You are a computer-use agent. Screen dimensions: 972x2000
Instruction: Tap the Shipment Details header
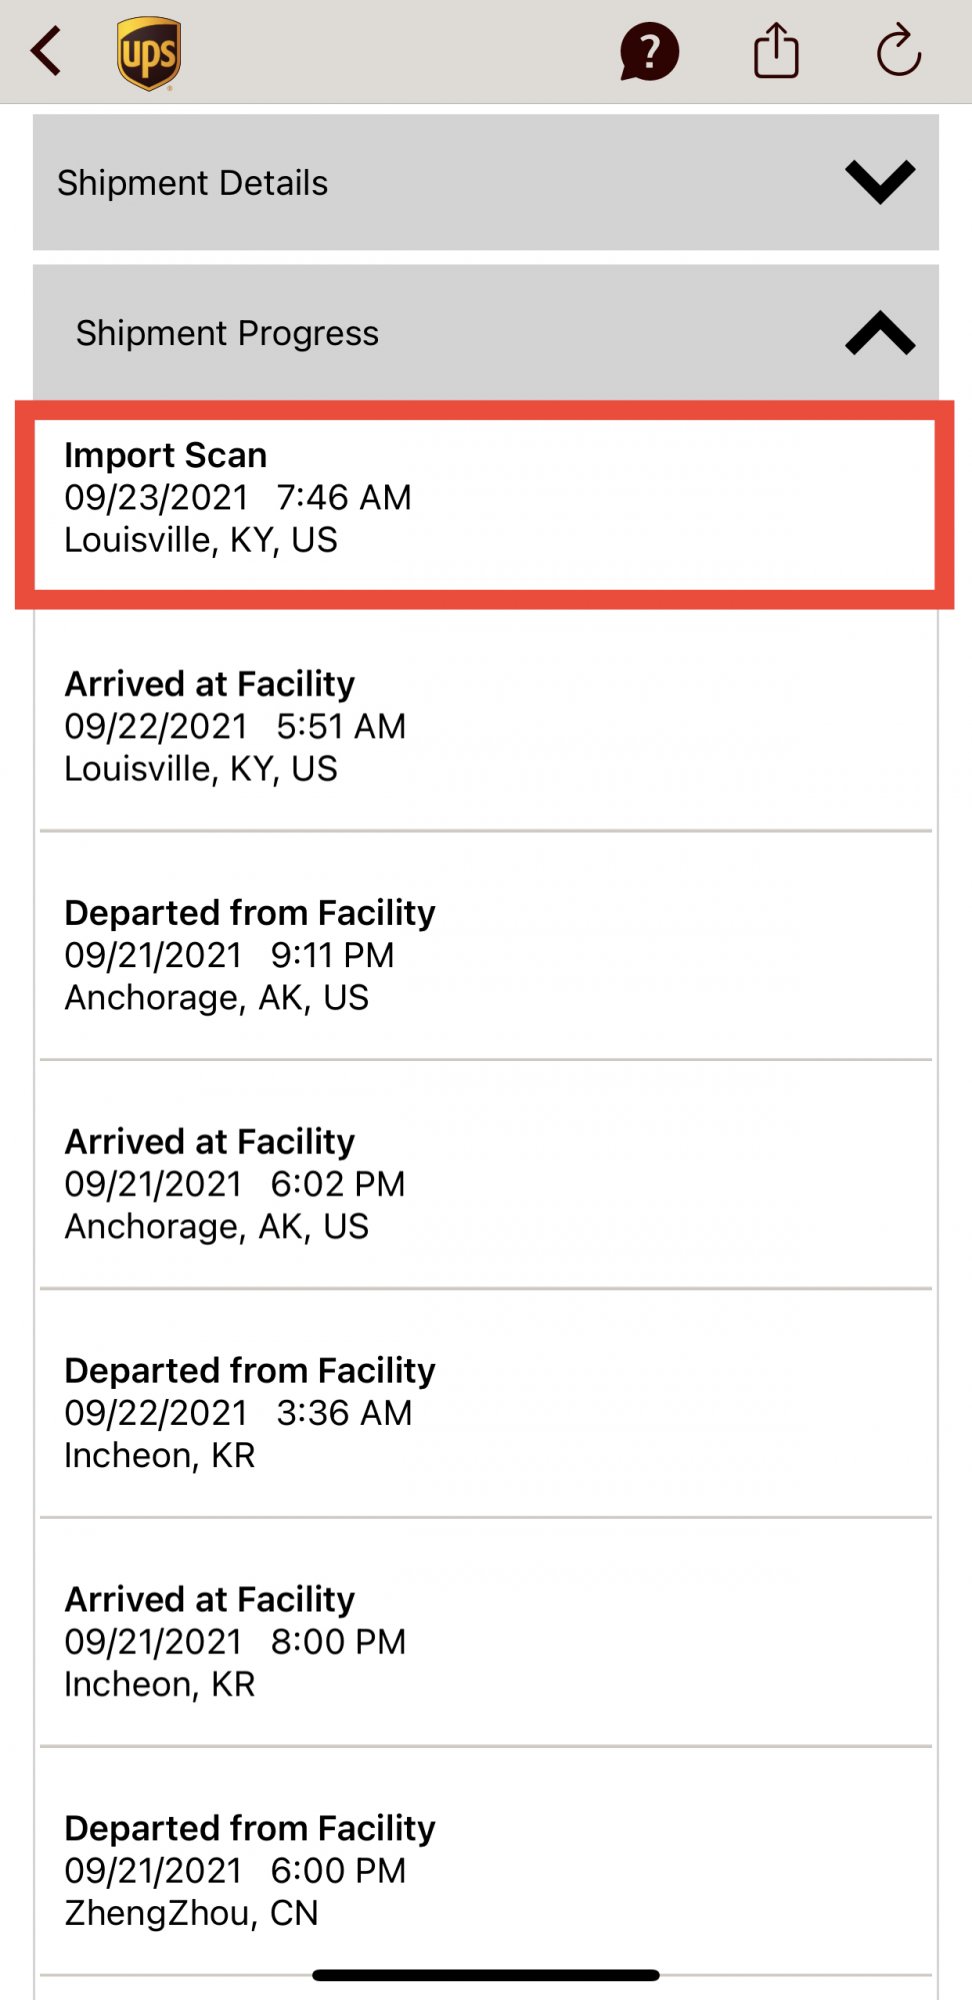point(192,183)
